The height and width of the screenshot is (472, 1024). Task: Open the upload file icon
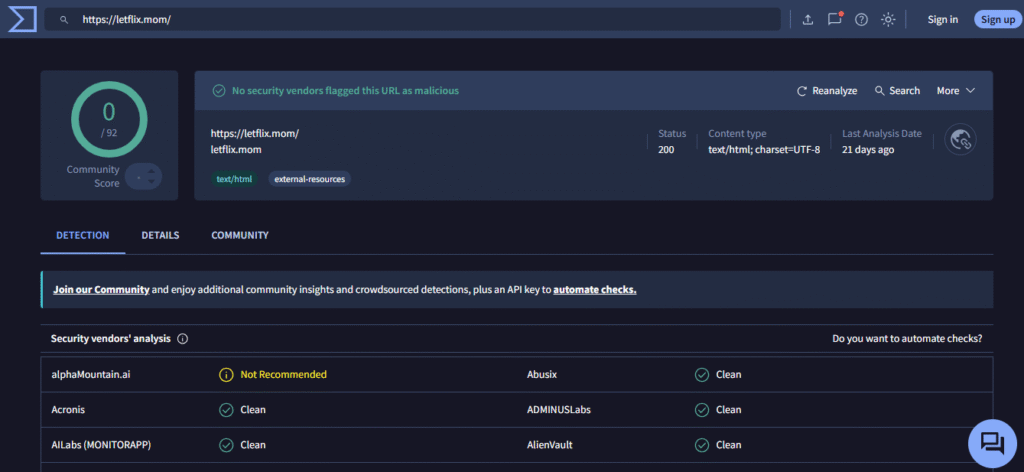808,20
